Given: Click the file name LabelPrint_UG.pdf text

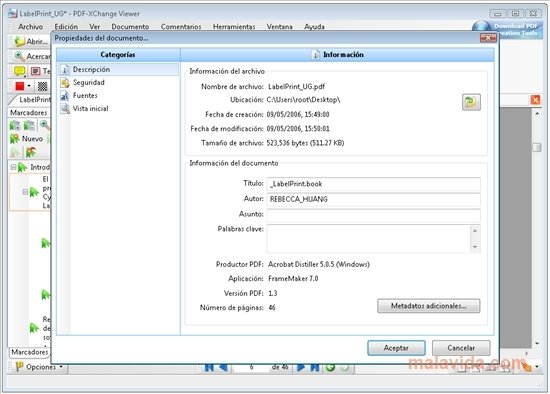Looking at the screenshot, I should coord(296,87).
